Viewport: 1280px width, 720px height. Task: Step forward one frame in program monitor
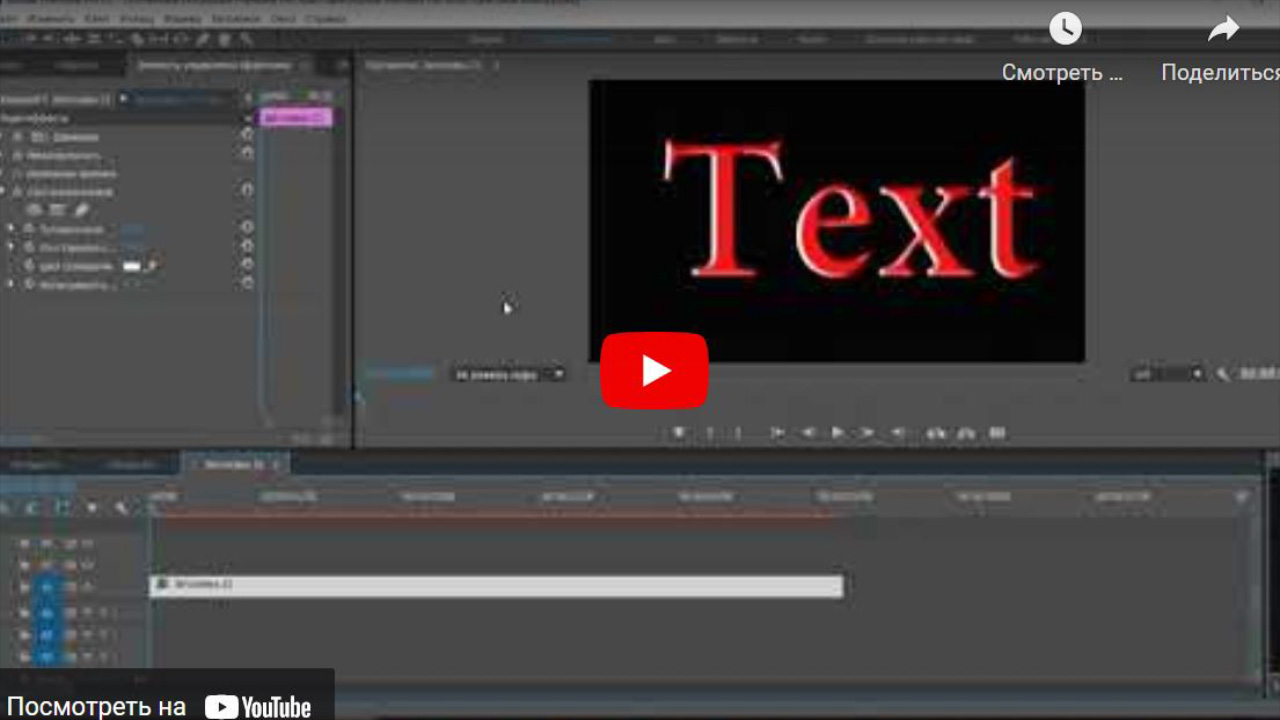coord(868,432)
